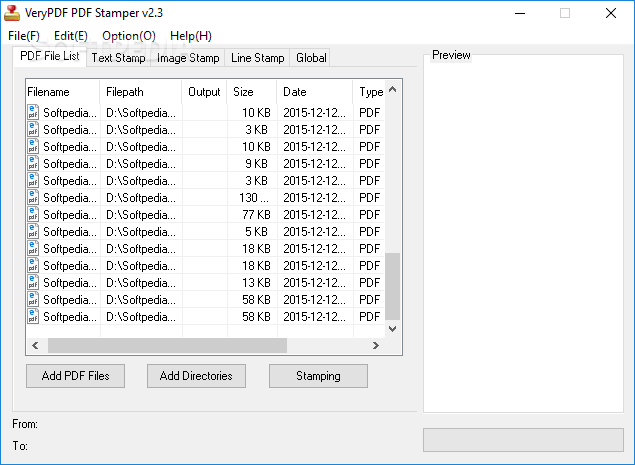Screen dimensions: 635x465
Task: Click the Softpedia... filename in the 130 row
Action: click(70, 198)
